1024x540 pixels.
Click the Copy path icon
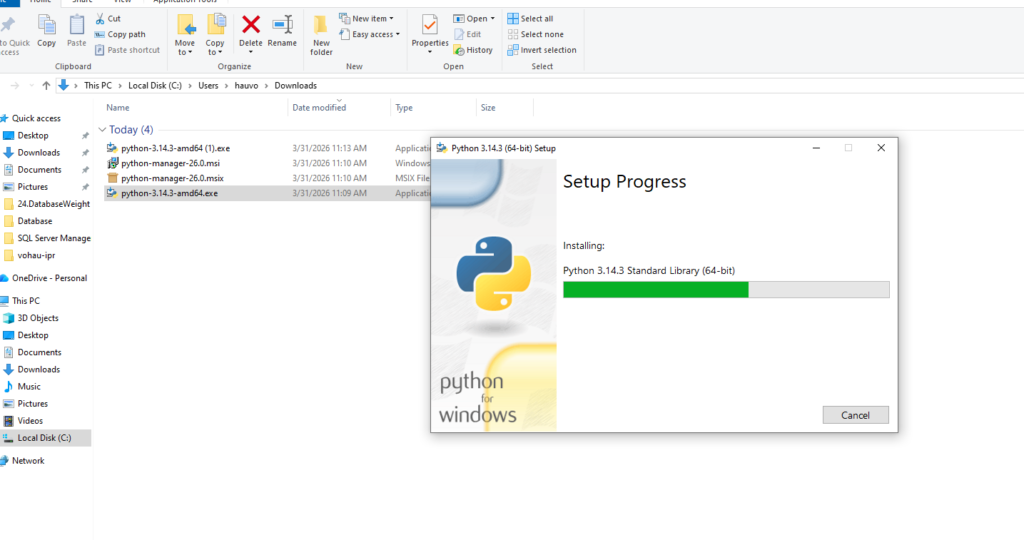[100, 34]
